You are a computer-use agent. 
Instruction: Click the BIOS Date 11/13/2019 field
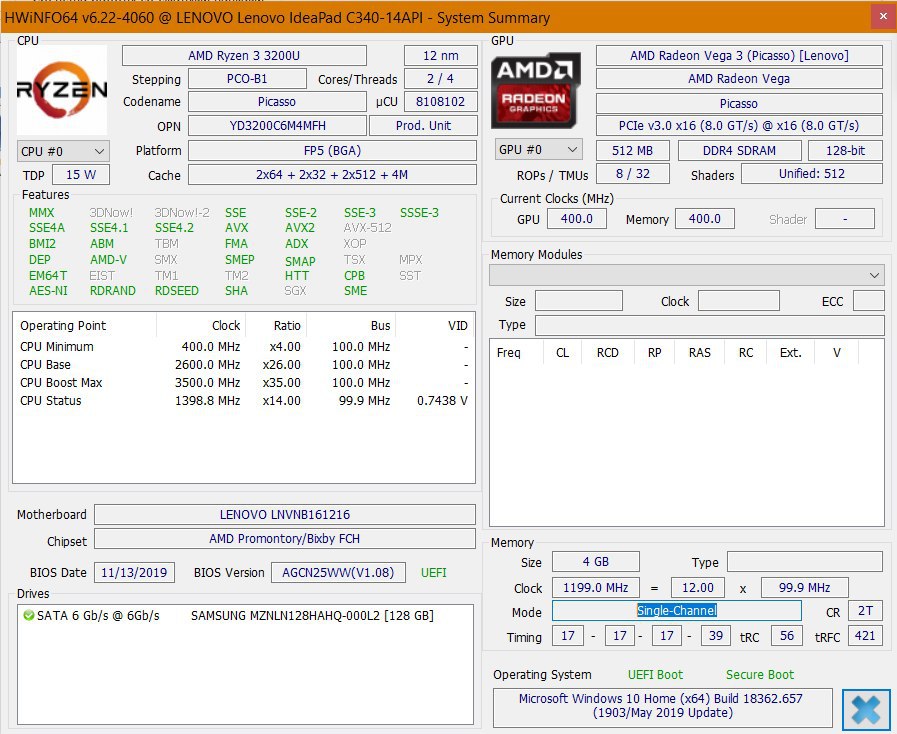[134, 573]
